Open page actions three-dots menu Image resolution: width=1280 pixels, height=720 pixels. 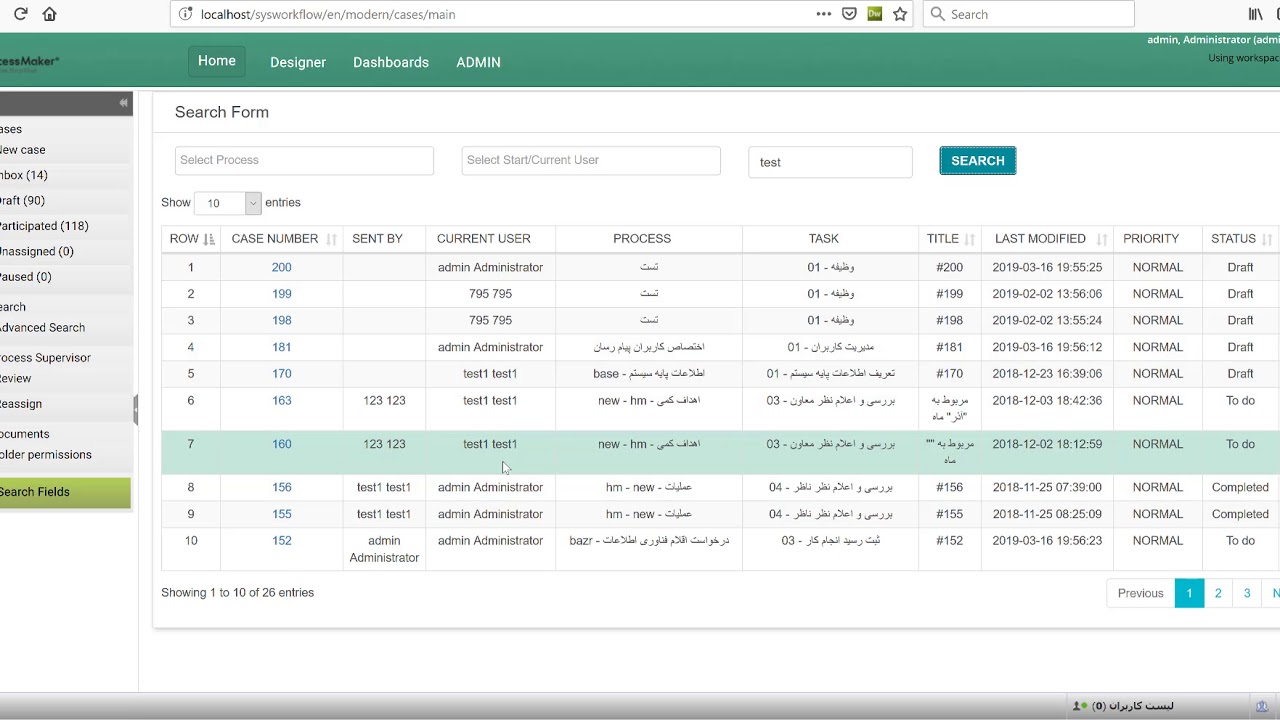[x=823, y=14]
